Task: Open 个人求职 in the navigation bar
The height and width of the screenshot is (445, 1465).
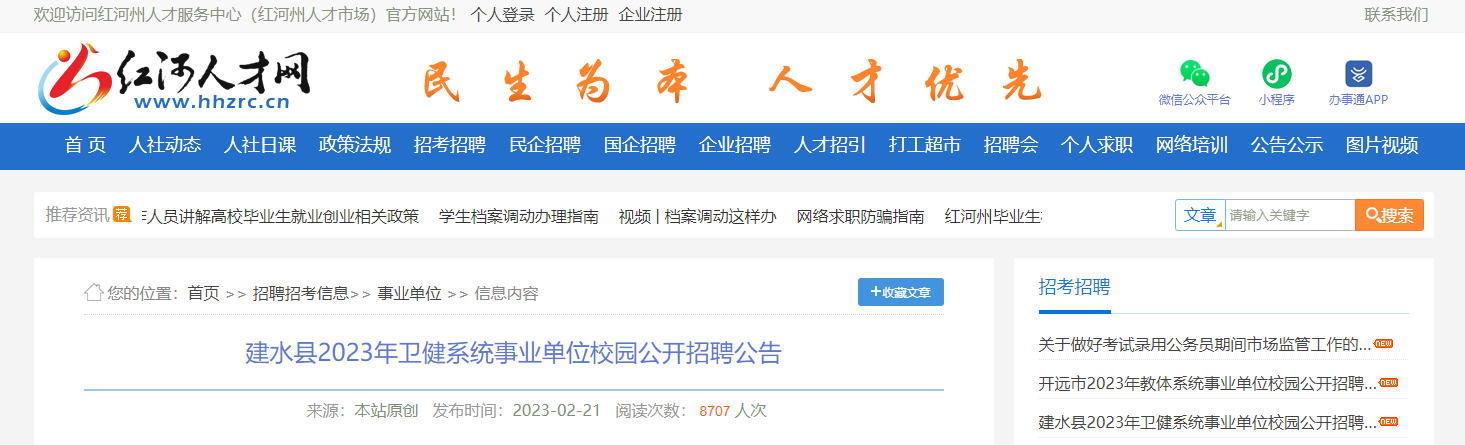Action: tap(1097, 145)
